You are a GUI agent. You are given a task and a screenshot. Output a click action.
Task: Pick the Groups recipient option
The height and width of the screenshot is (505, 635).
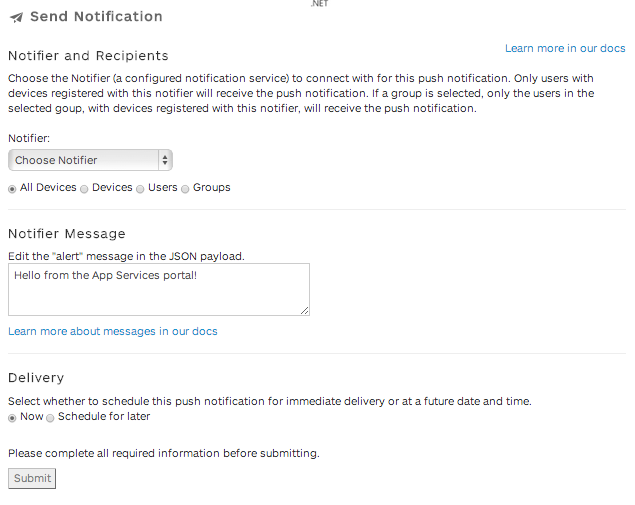185,188
